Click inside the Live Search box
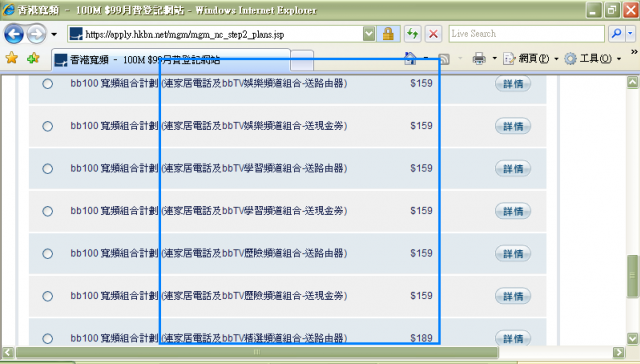Viewport: 640px width, 364px height. pyautogui.click(x=526, y=34)
